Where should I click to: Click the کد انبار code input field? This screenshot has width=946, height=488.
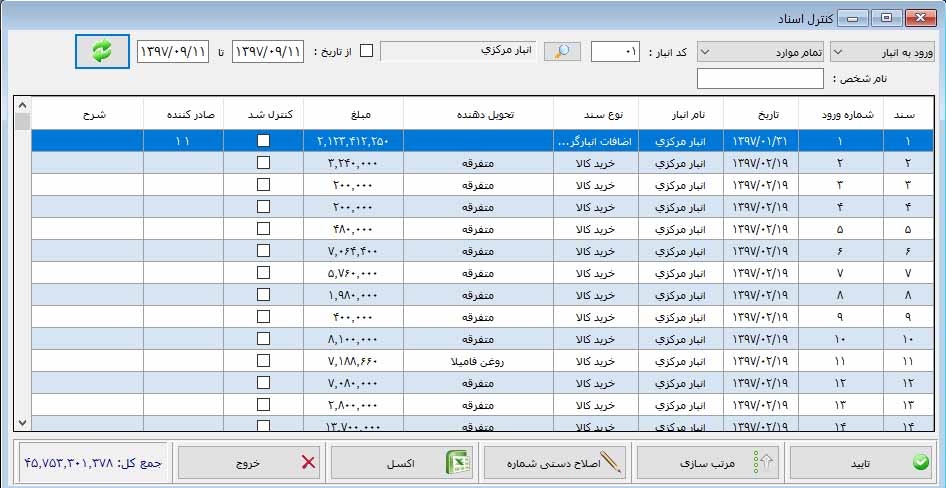click(x=615, y=52)
